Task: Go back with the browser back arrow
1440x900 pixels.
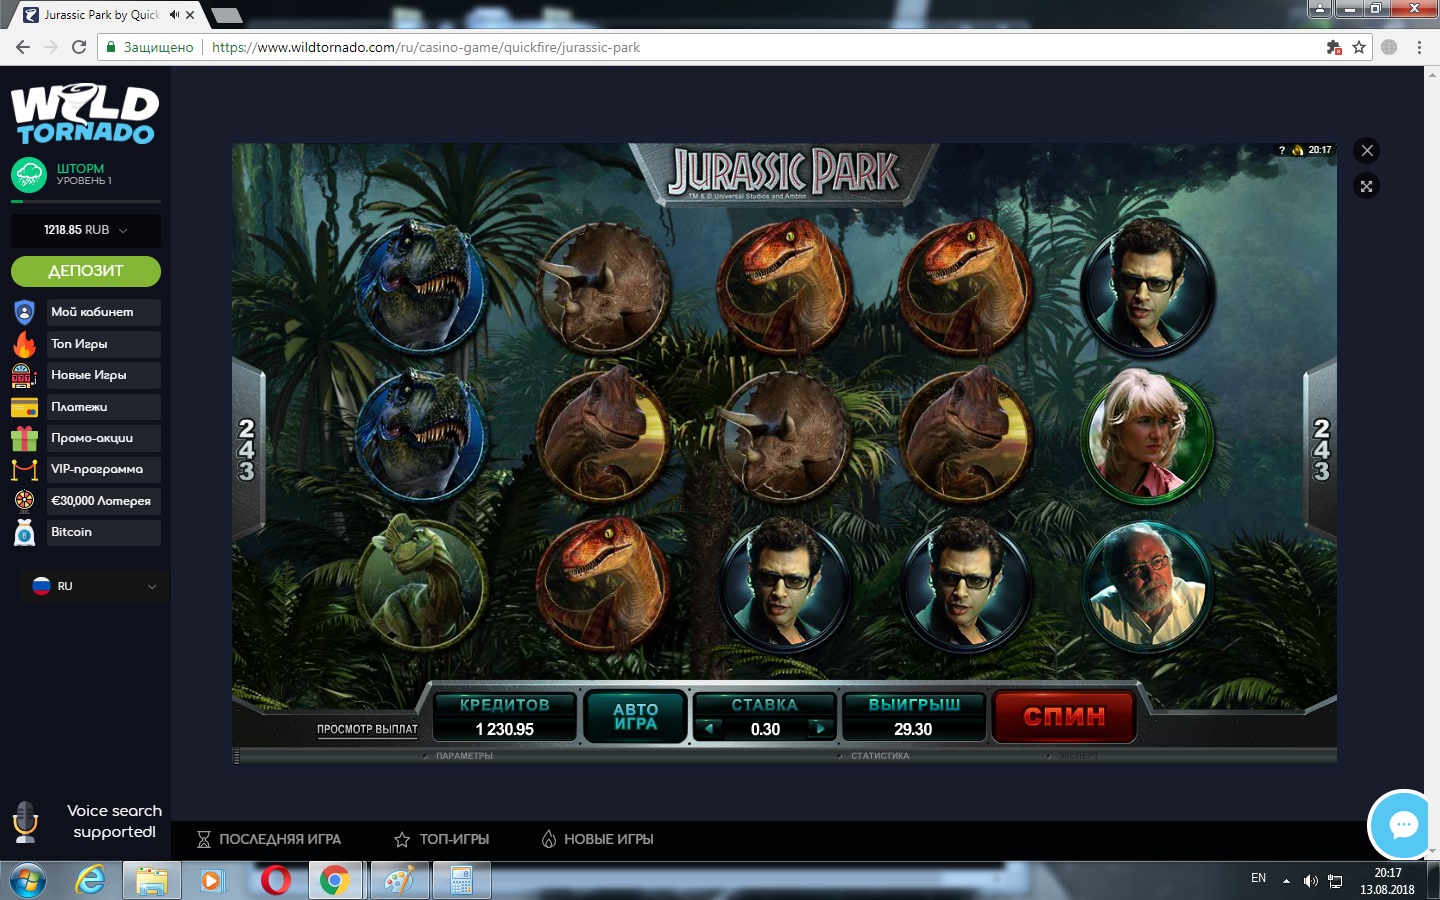Action: coord(22,47)
